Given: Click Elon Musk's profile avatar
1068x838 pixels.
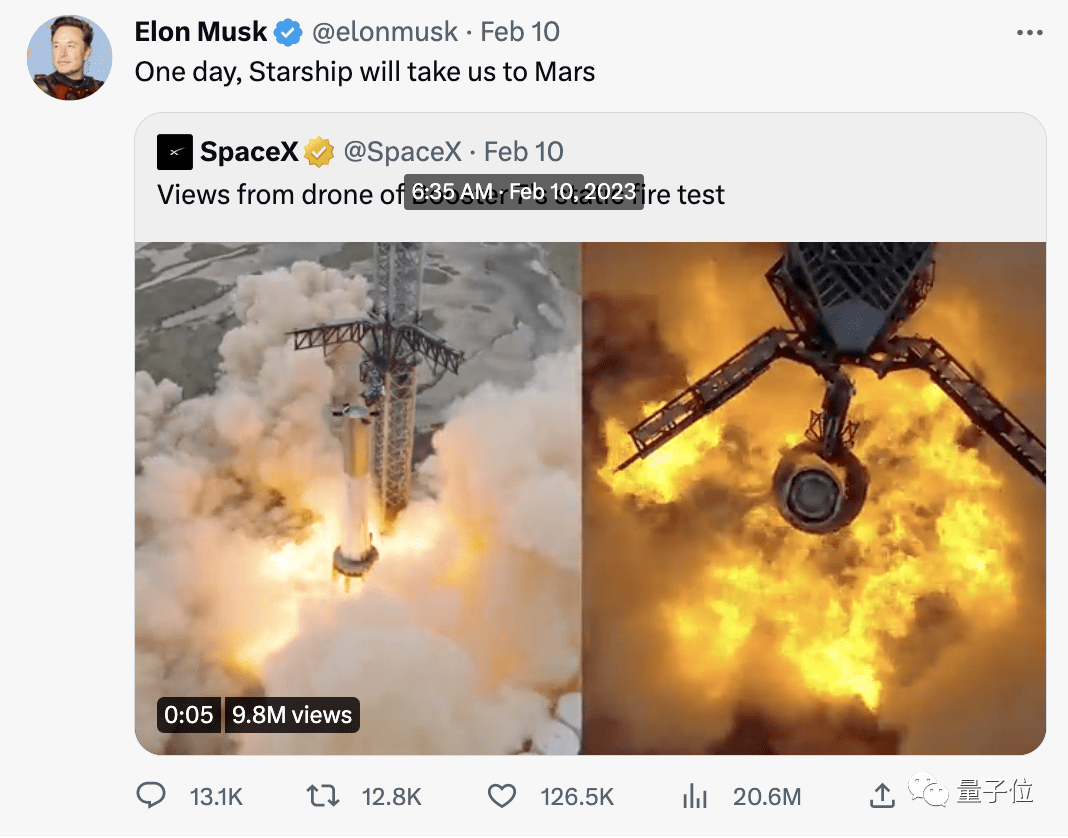Looking at the screenshot, I should click(x=69, y=58).
